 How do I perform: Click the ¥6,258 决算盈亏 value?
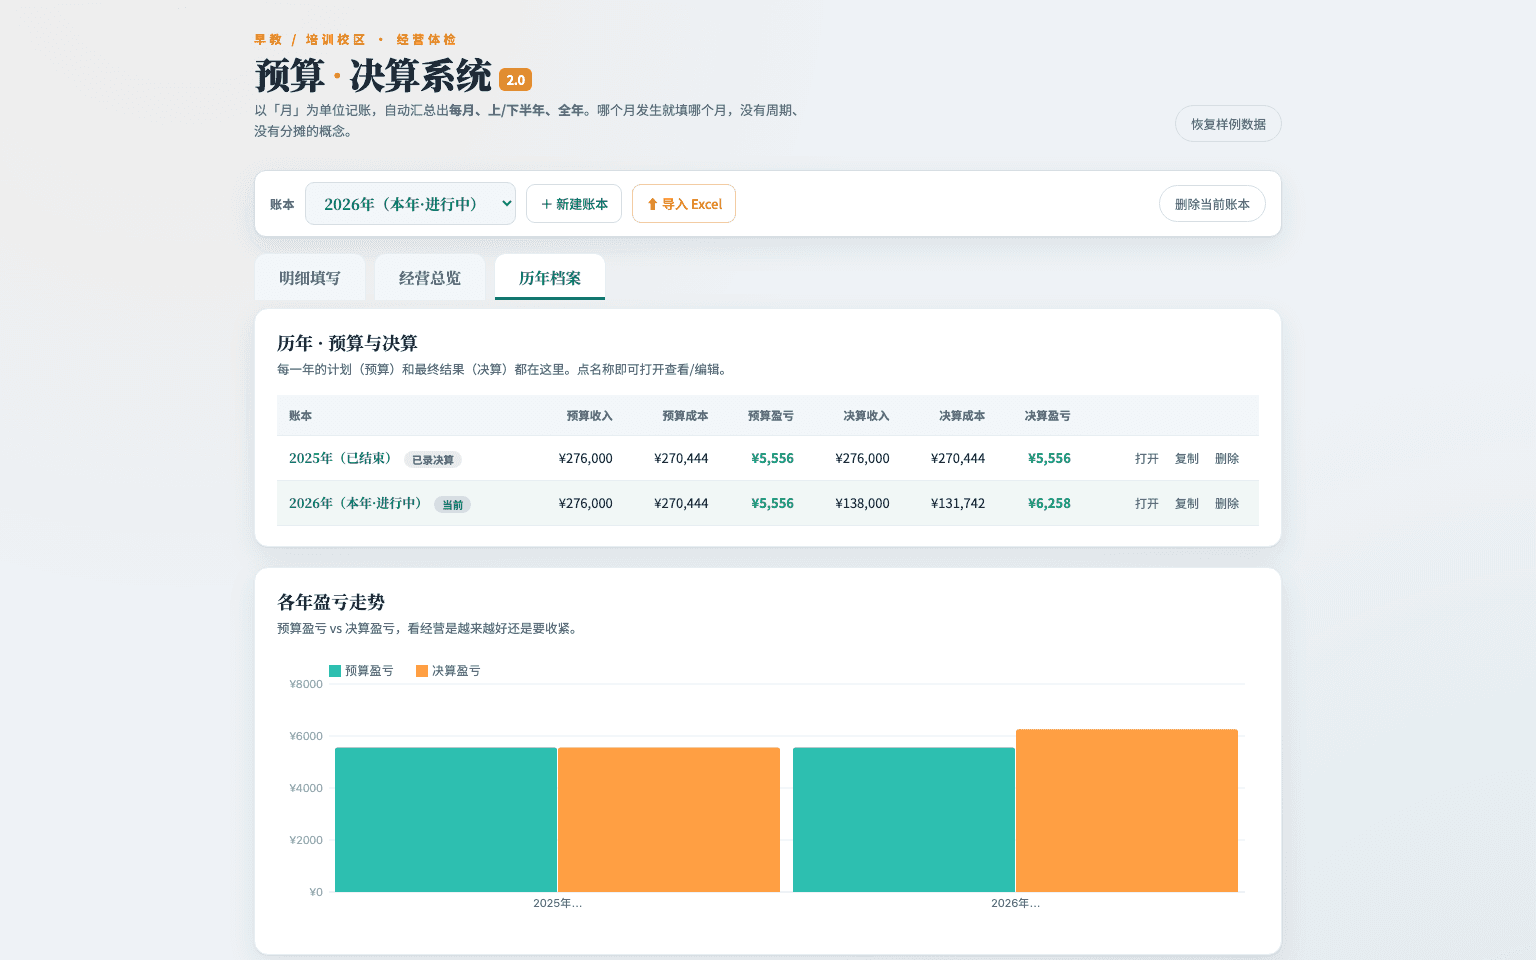[x=1049, y=504]
